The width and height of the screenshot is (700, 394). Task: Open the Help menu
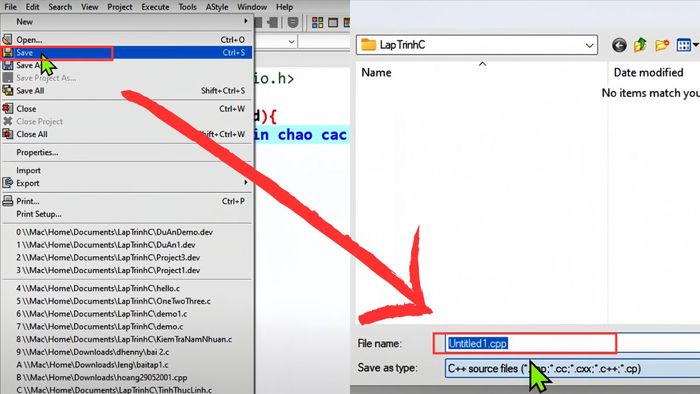pyautogui.click(x=284, y=7)
